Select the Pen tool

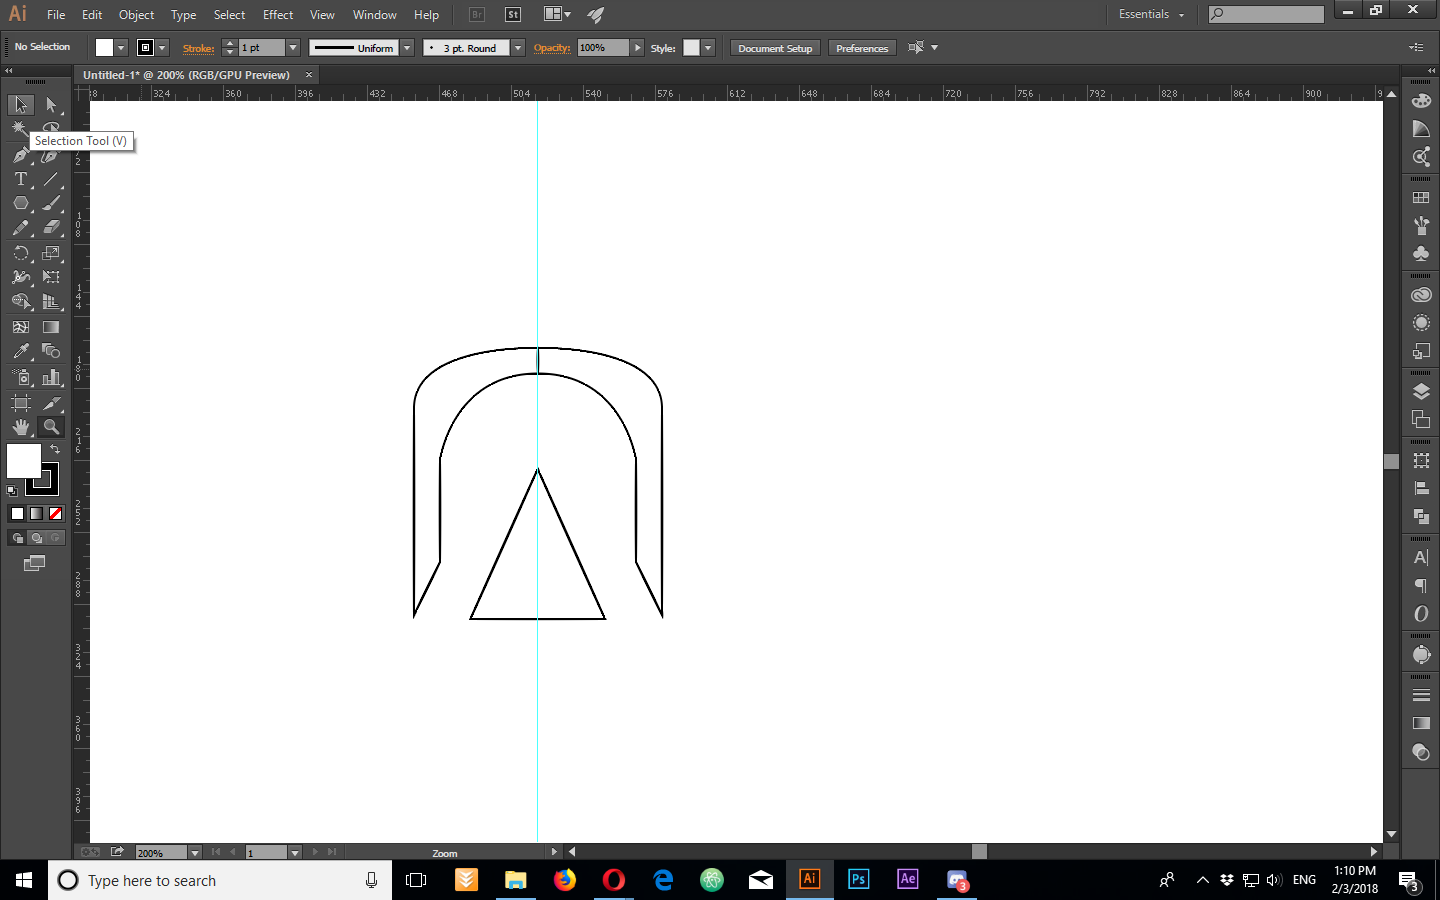(x=21, y=155)
